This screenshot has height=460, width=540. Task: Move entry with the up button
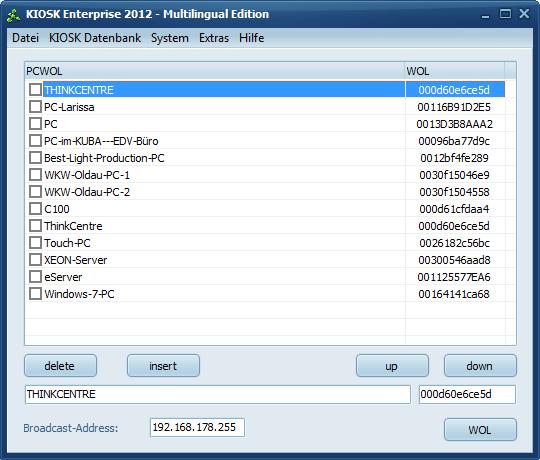392,366
